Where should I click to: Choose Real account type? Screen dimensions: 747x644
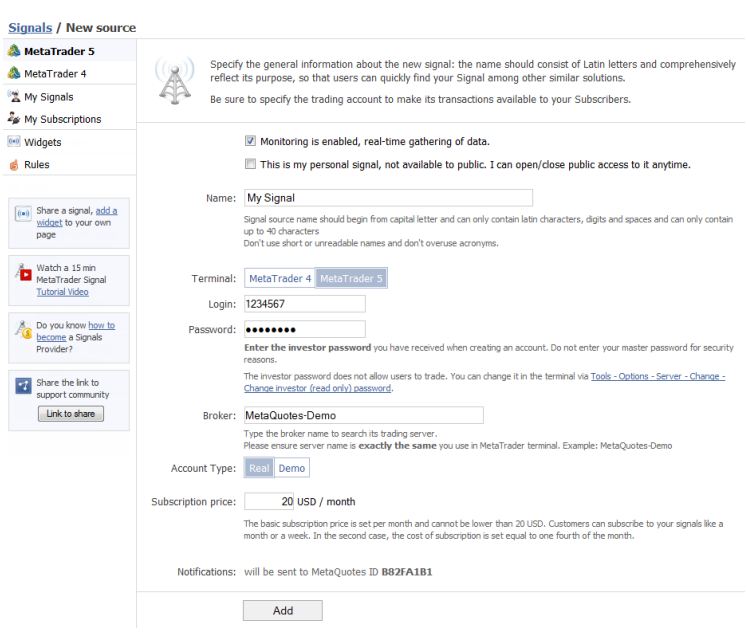(x=259, y=468)
